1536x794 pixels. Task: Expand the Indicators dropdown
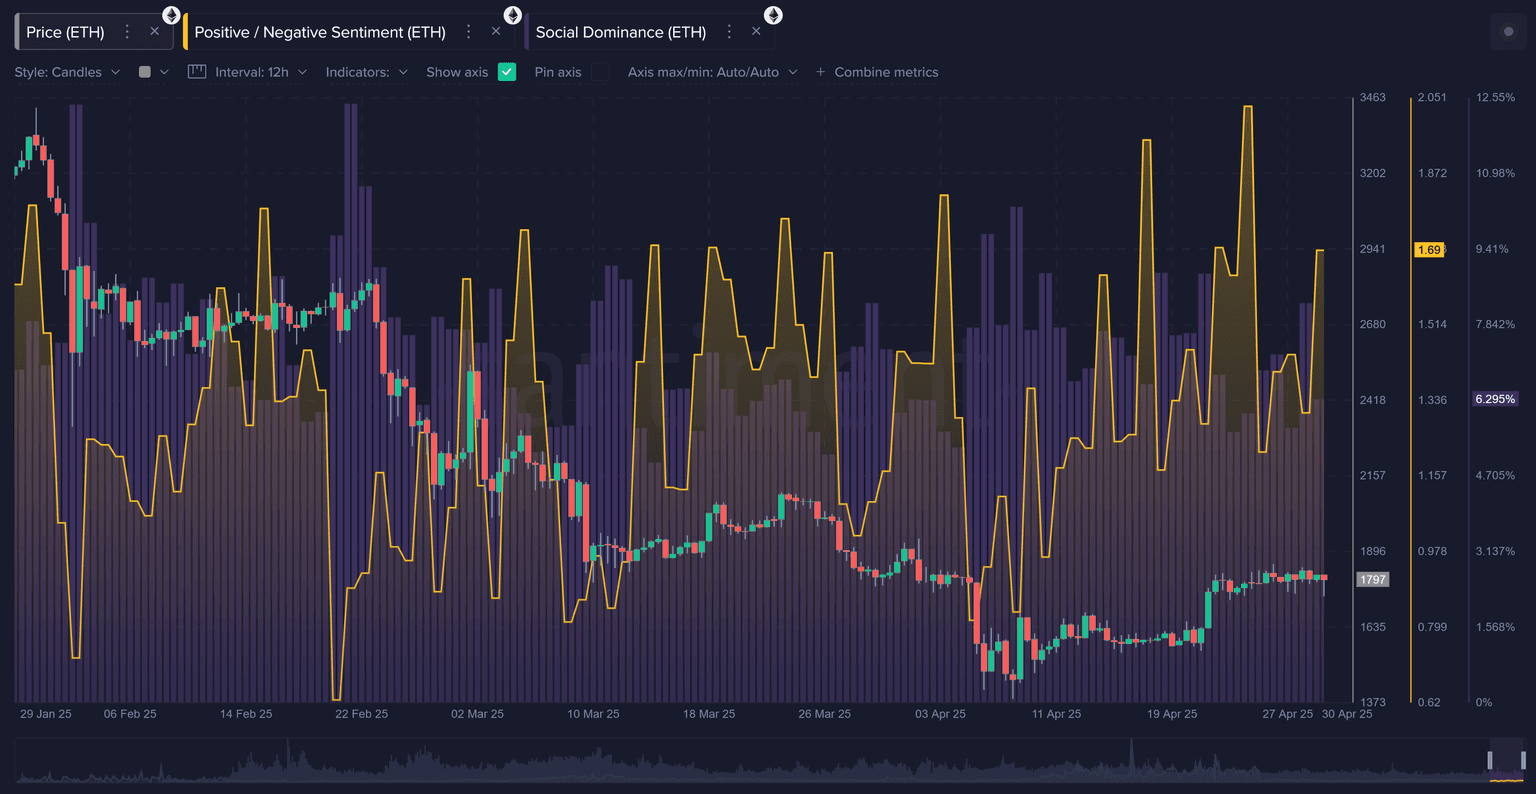(x=366, y=72)
